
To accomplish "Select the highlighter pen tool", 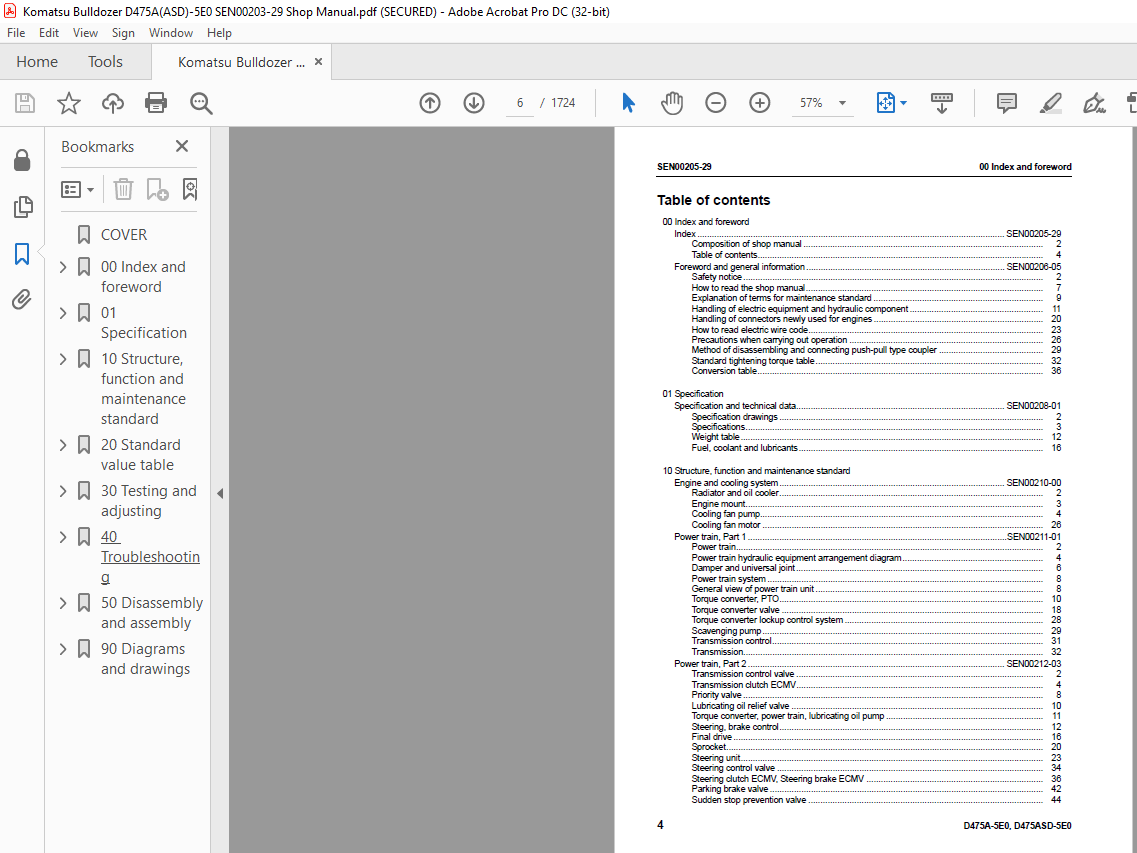I will click(1050, 103).
